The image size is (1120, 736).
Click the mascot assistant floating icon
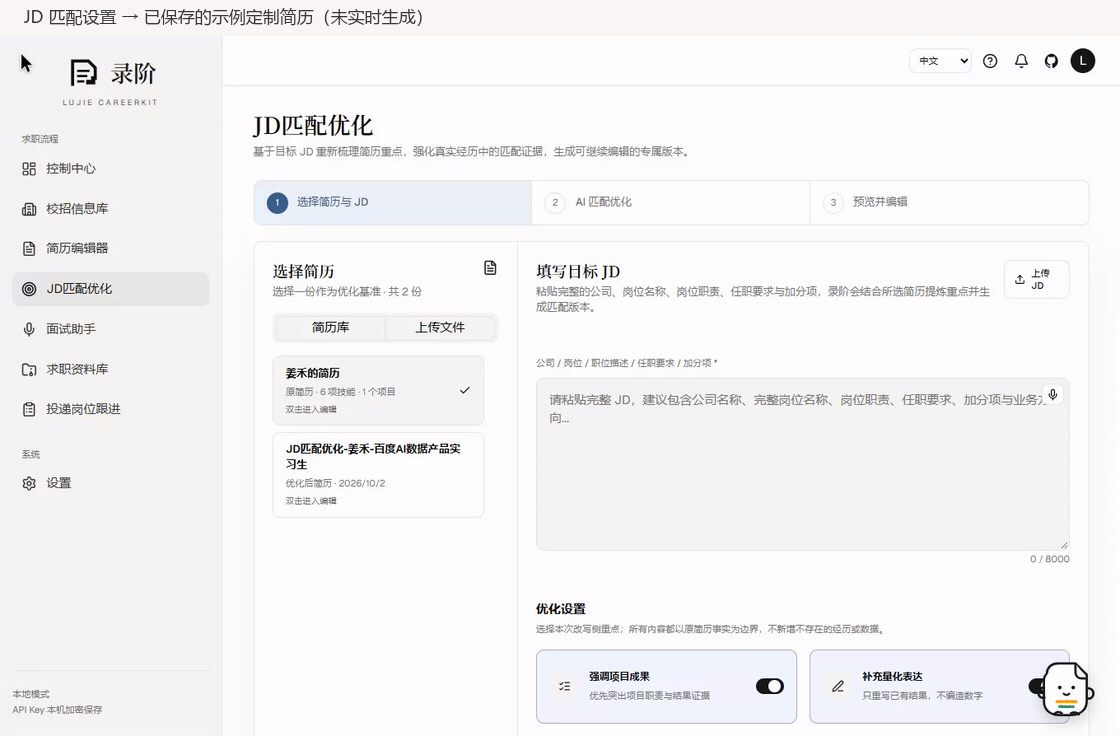pyautogui.click(x=1067, y=690)
